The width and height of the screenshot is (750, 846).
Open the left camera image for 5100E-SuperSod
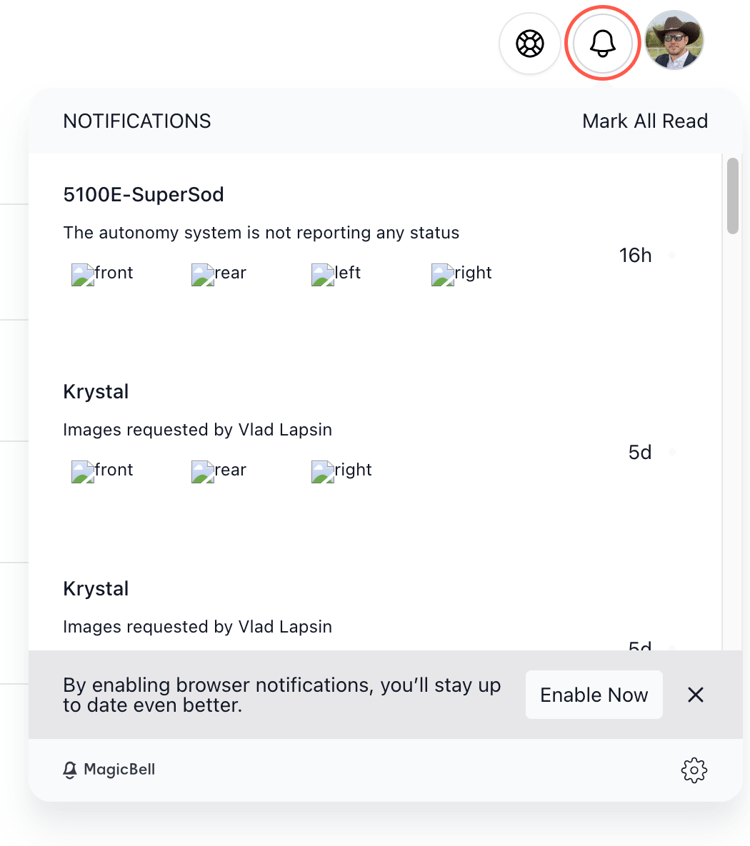tap(335, 273)
